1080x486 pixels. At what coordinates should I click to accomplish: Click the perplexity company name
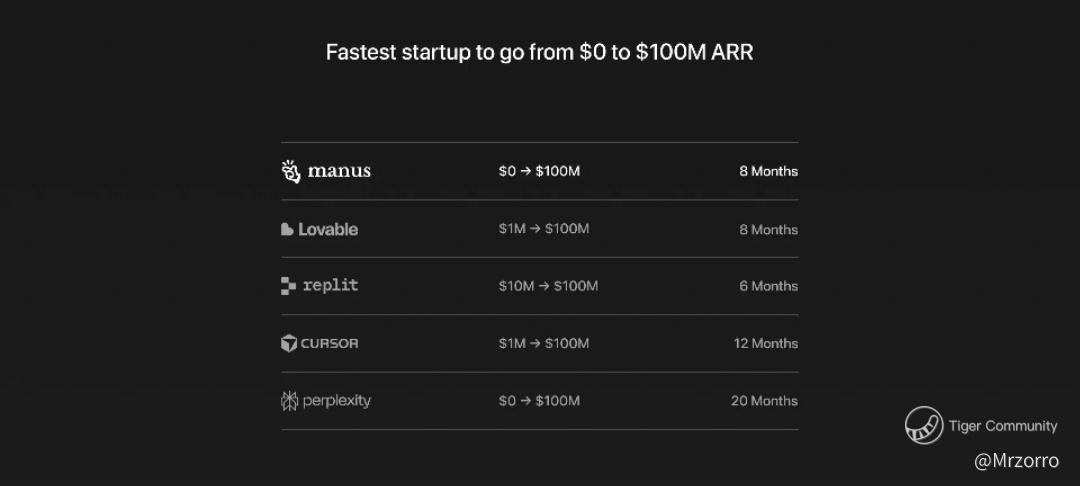336,401
